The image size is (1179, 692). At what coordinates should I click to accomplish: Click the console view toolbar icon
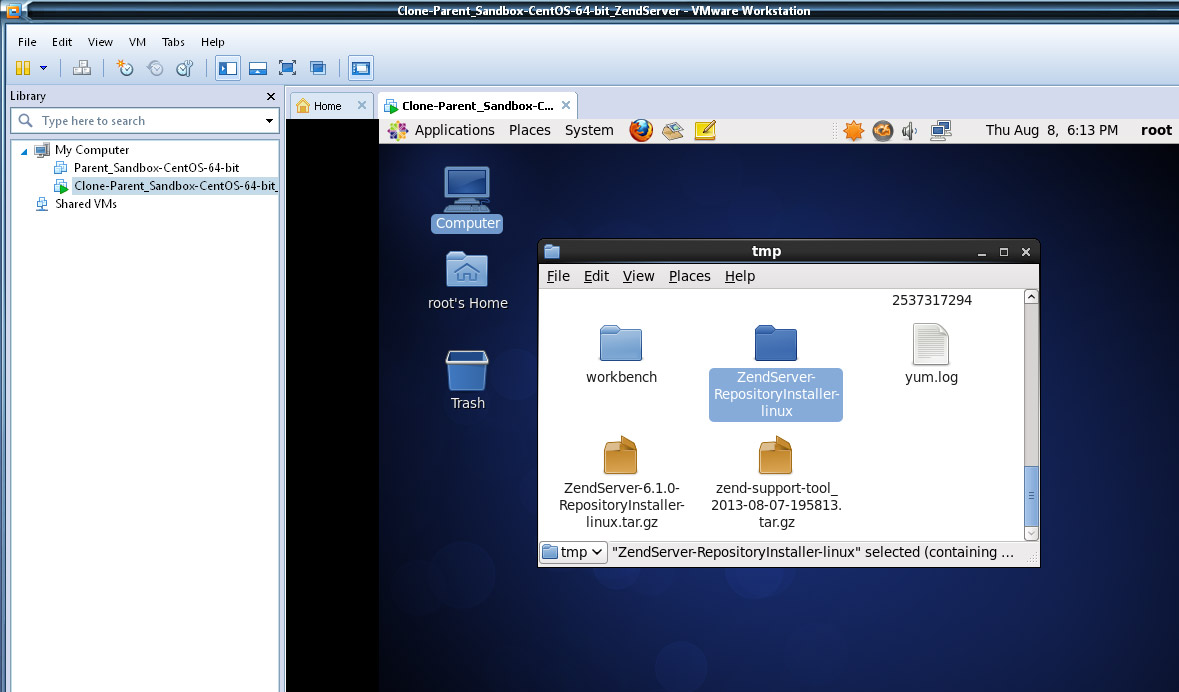[361, 68]
